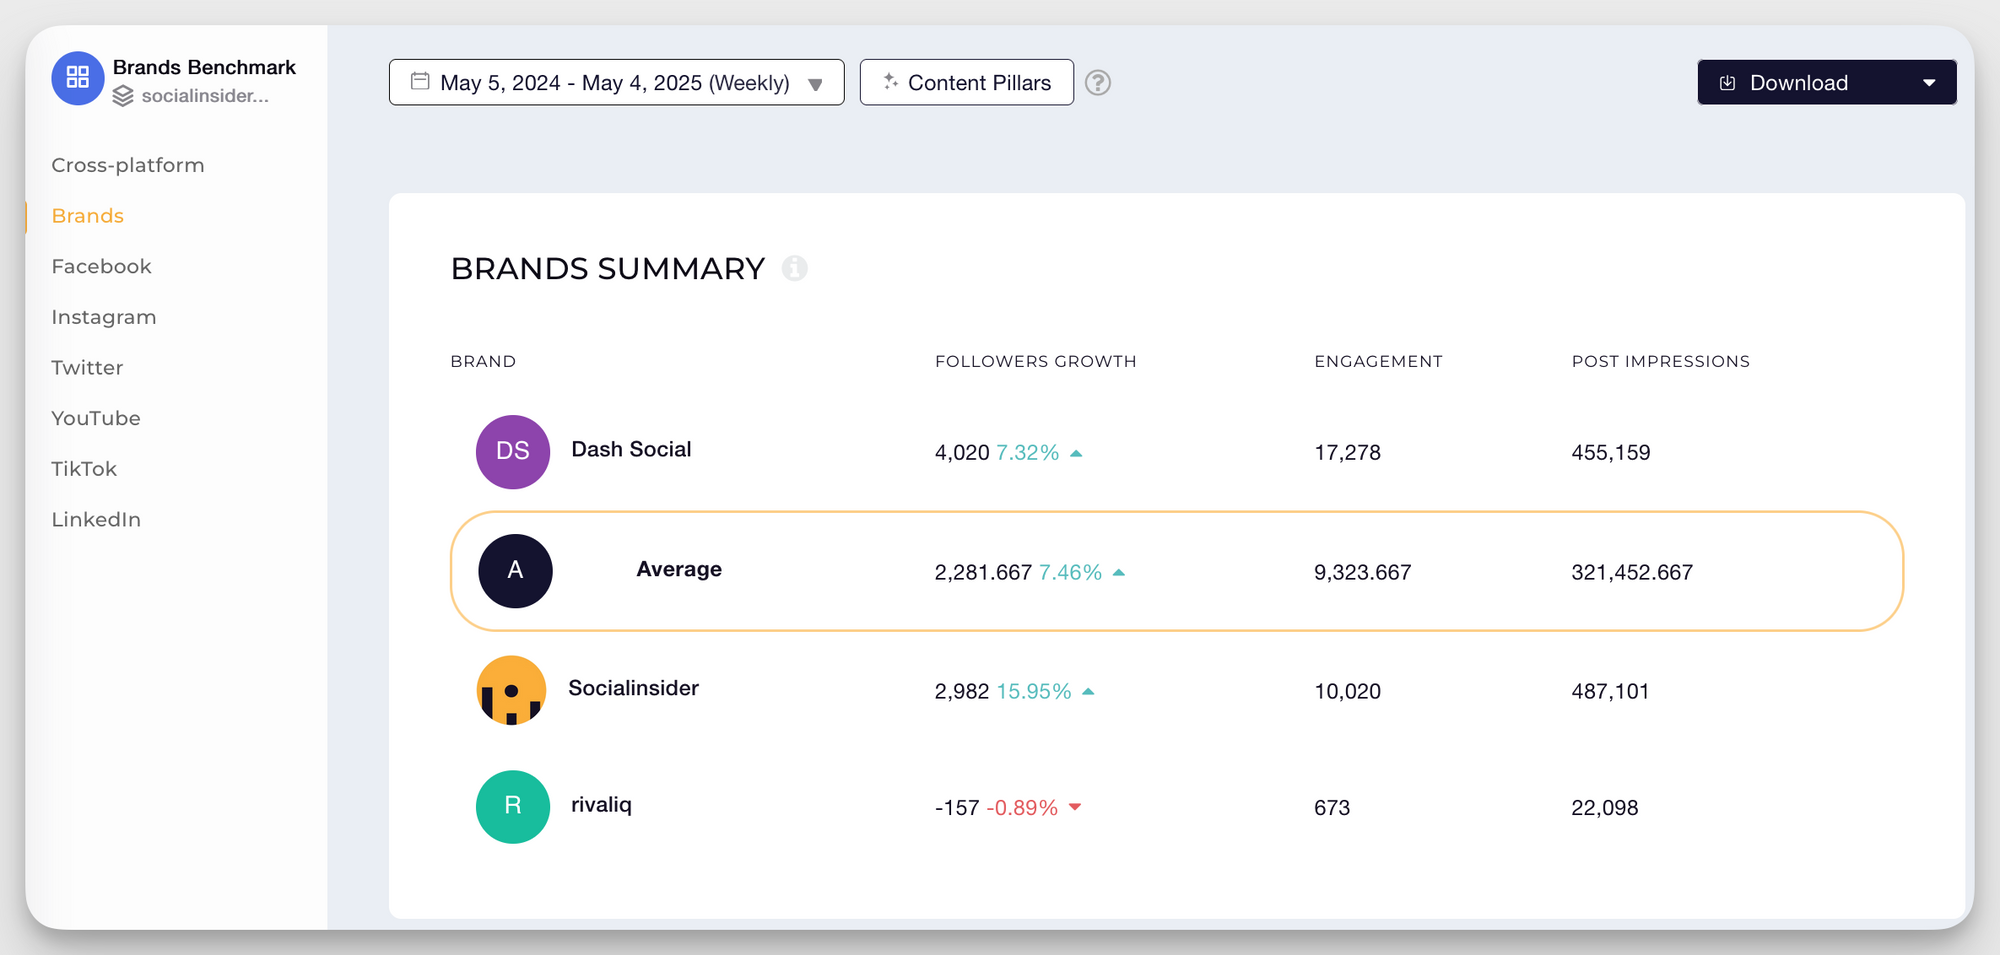Image resolution: width=2000 pixels, height=955 pixels.
Task: Click up arrow next to 15.95%
Action: click(1088, 692)
